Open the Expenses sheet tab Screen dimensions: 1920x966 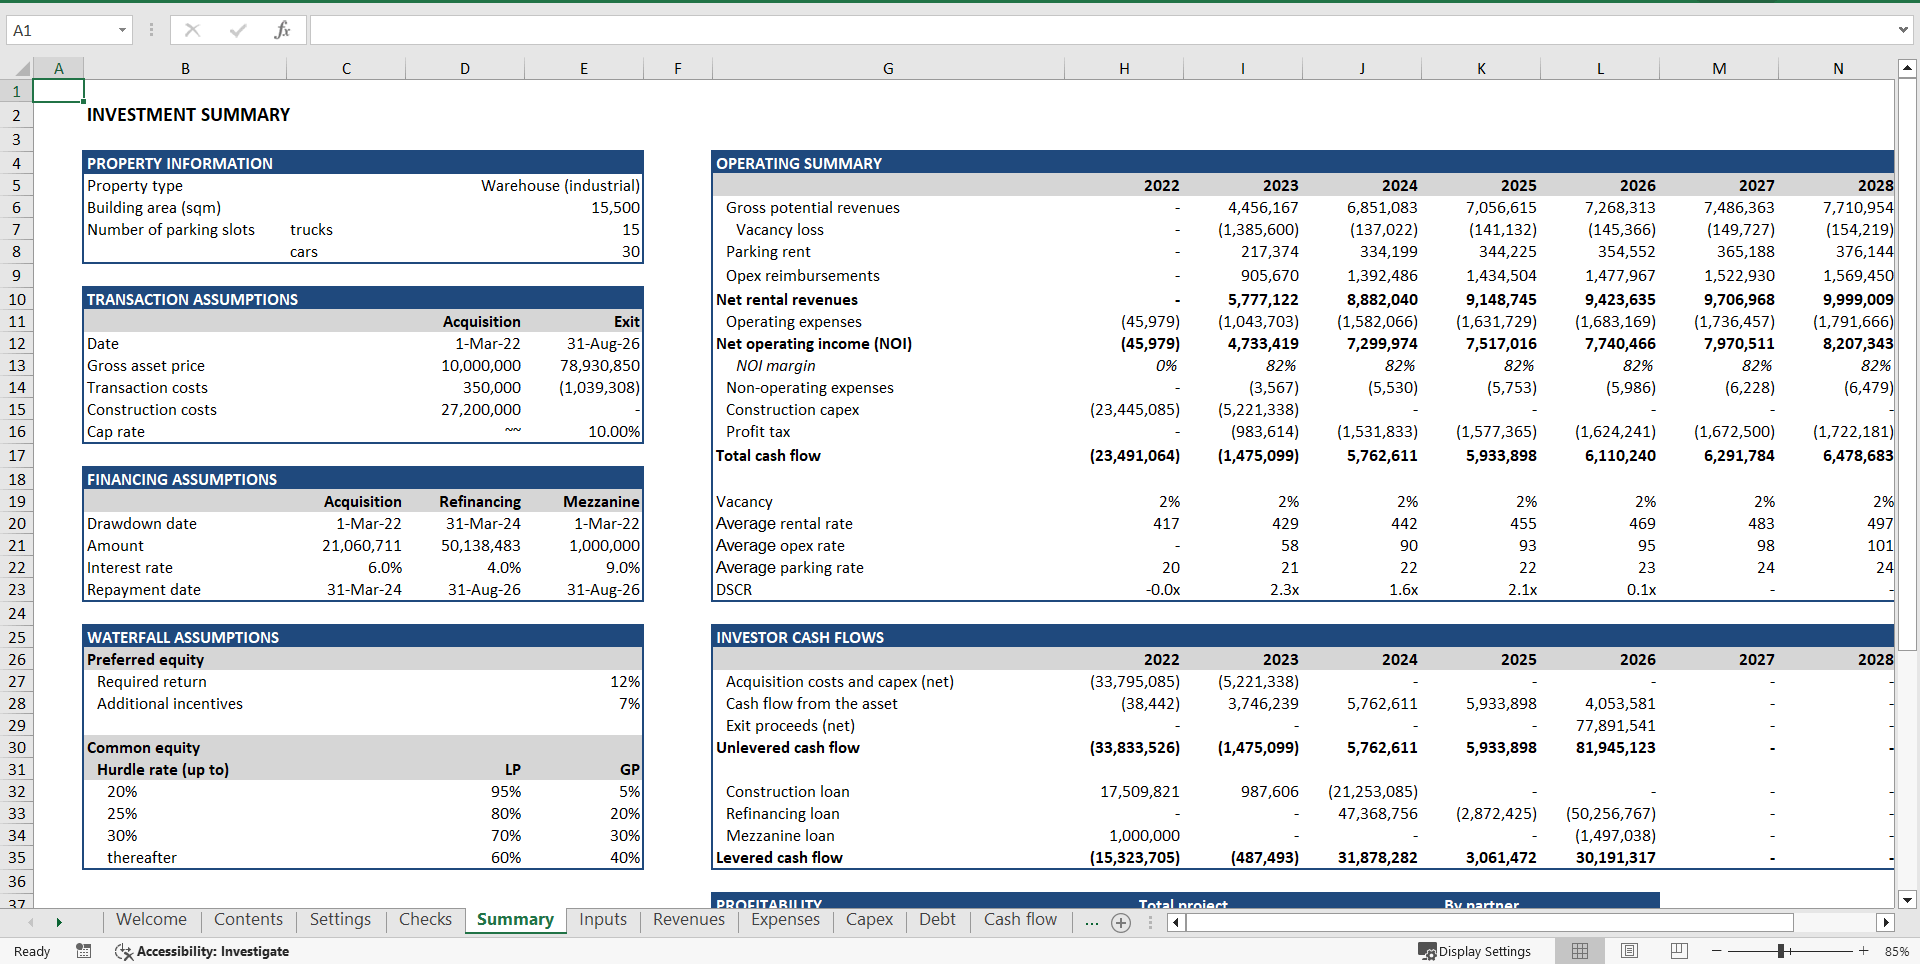(x=785, y=920)
